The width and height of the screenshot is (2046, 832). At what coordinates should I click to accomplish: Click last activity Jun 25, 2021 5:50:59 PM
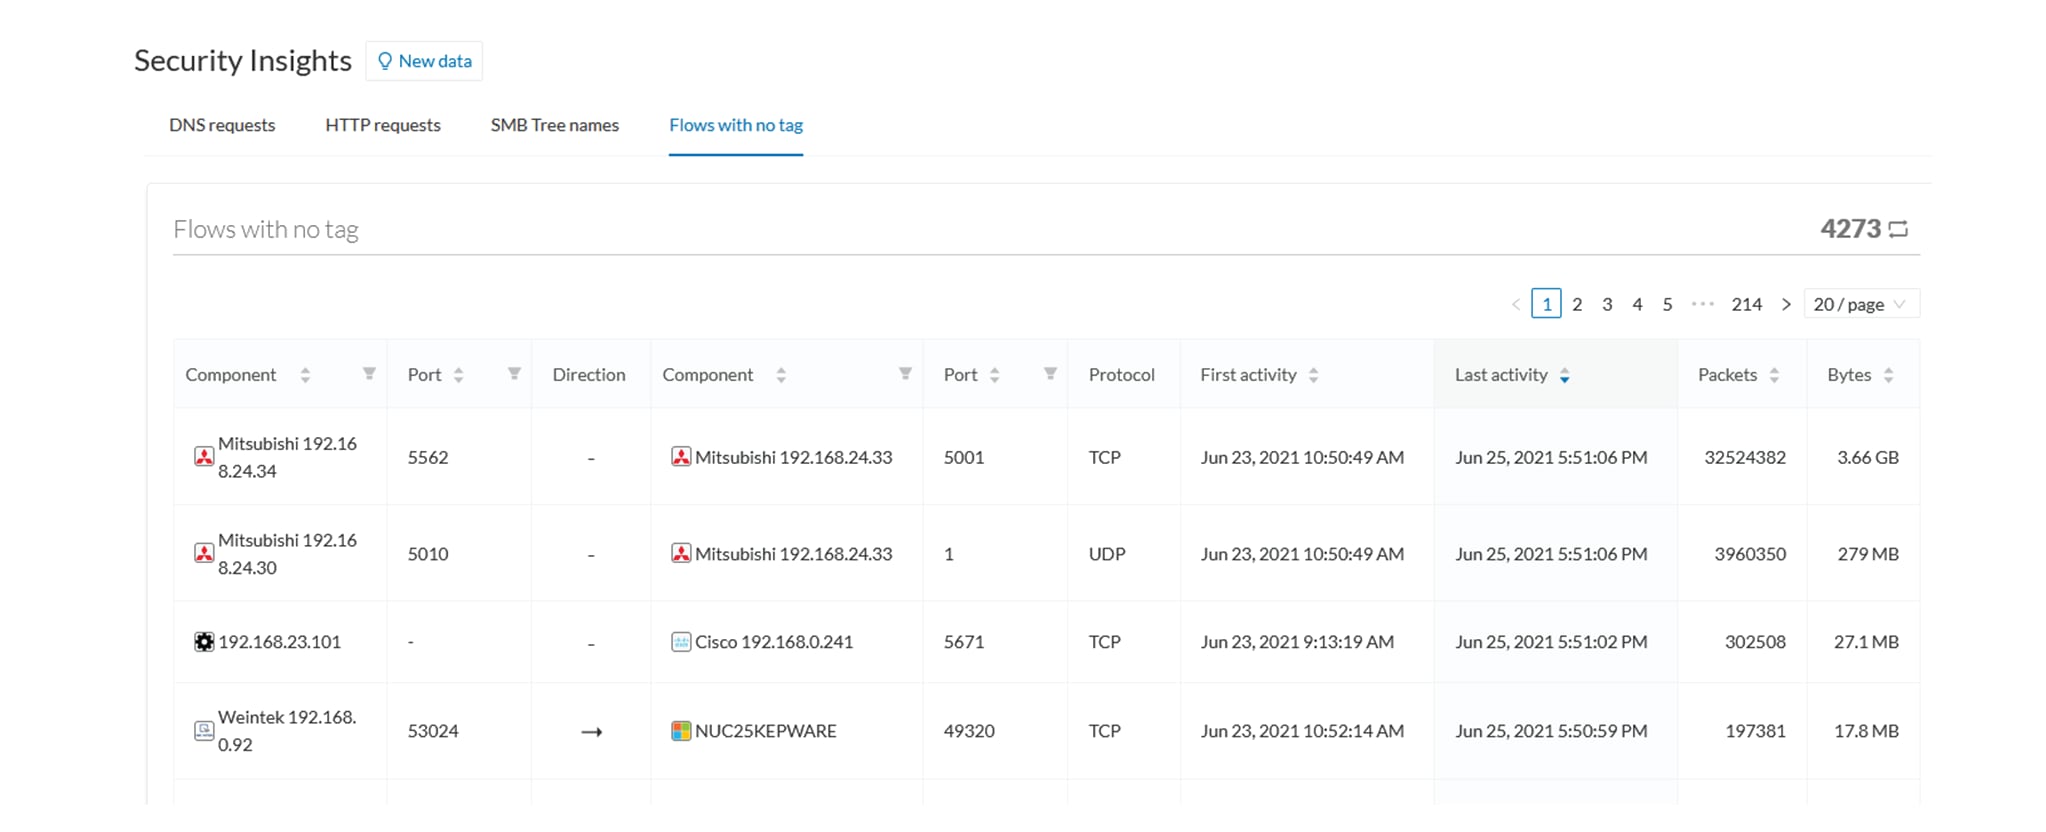tap(1551, 731)
